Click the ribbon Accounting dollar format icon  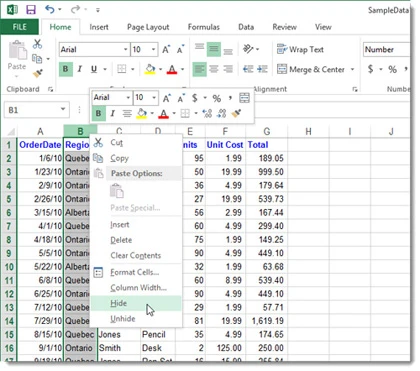pos(370,69)
